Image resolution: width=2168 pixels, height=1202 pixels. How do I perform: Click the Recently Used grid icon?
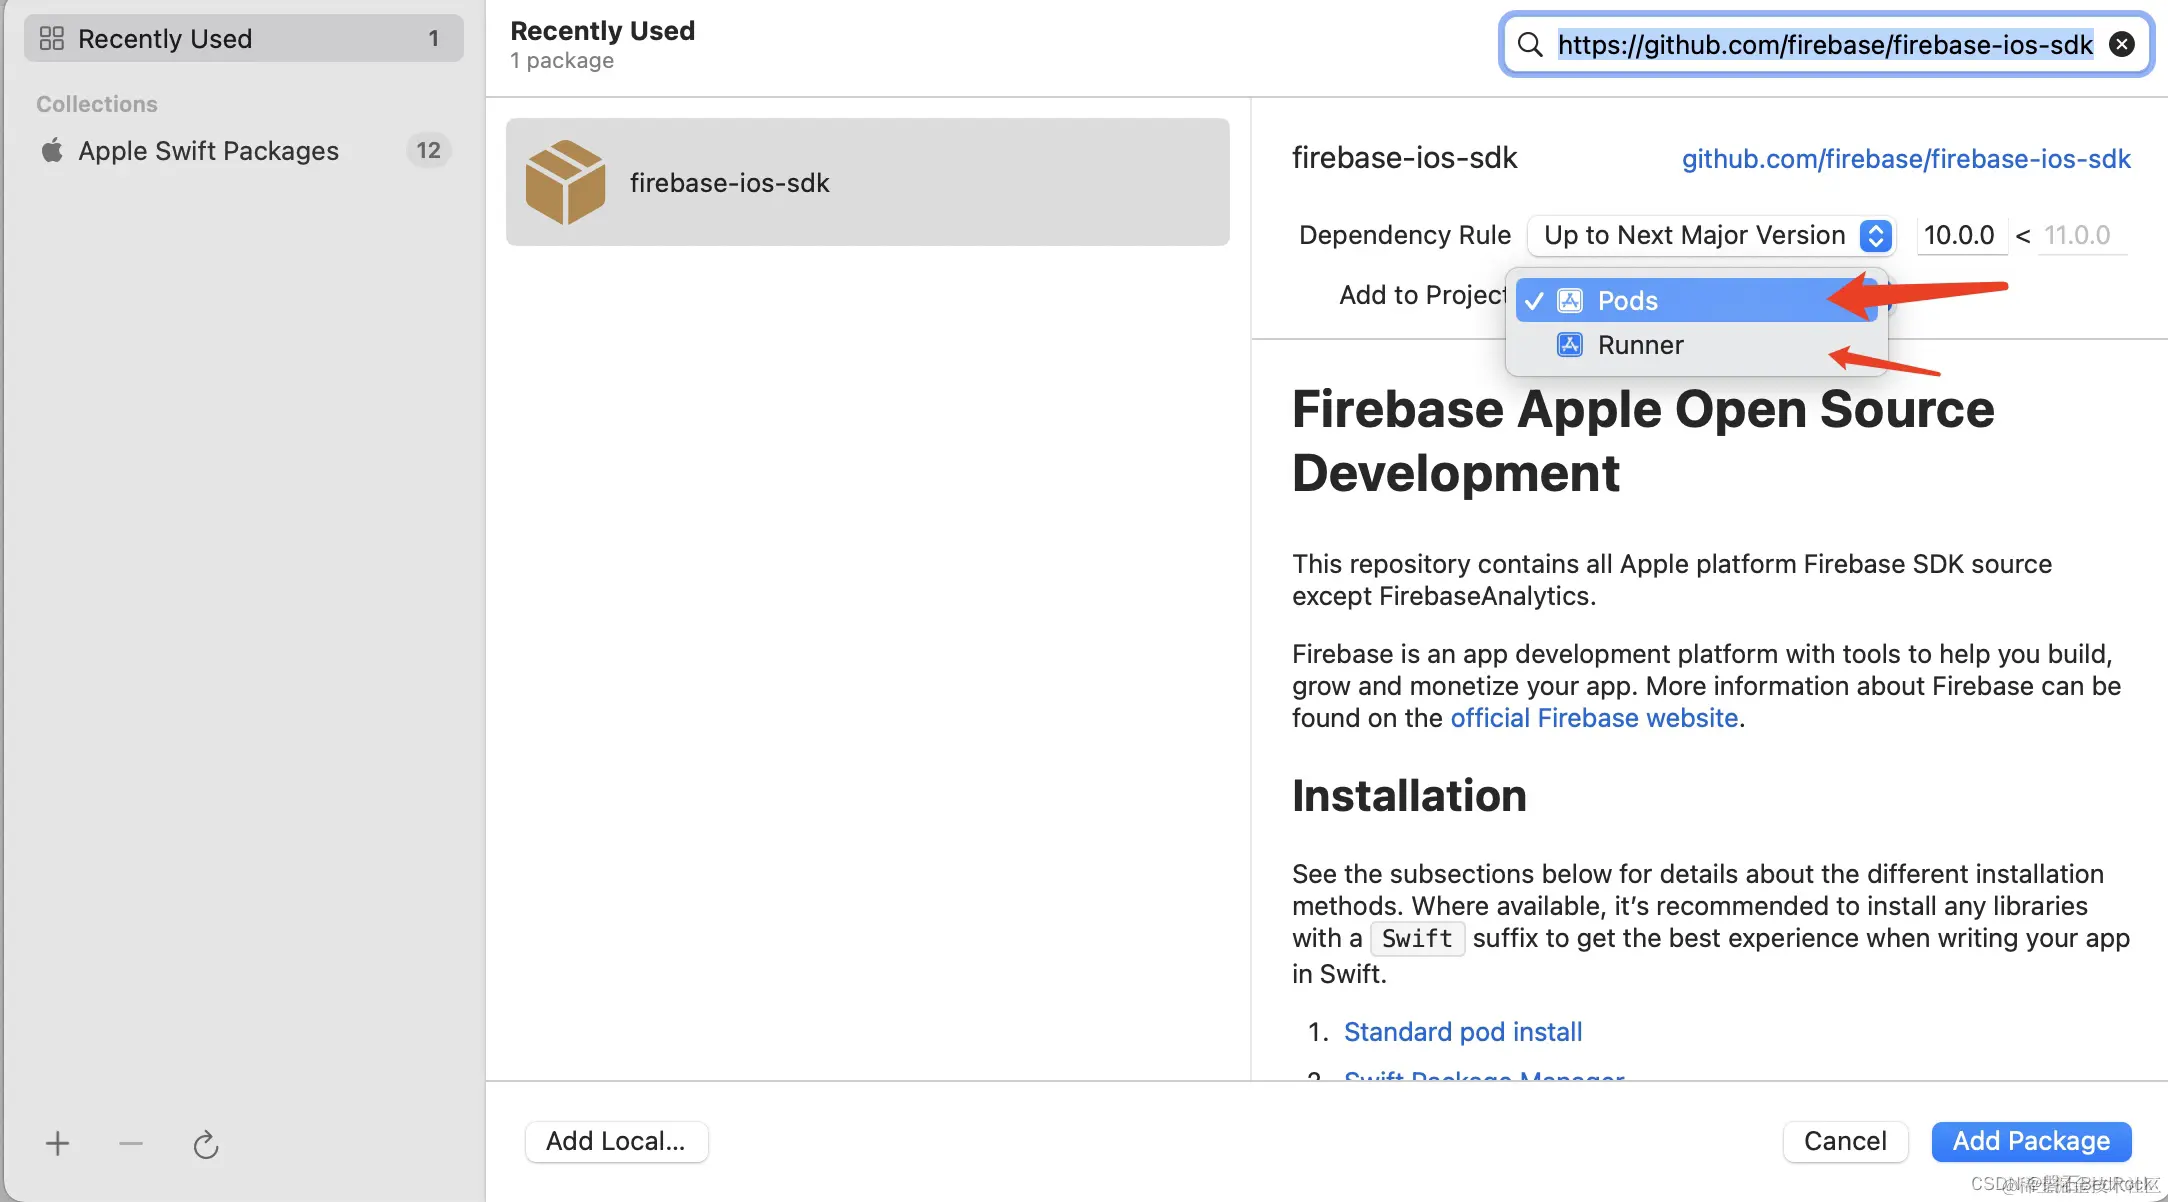point(52,39)
